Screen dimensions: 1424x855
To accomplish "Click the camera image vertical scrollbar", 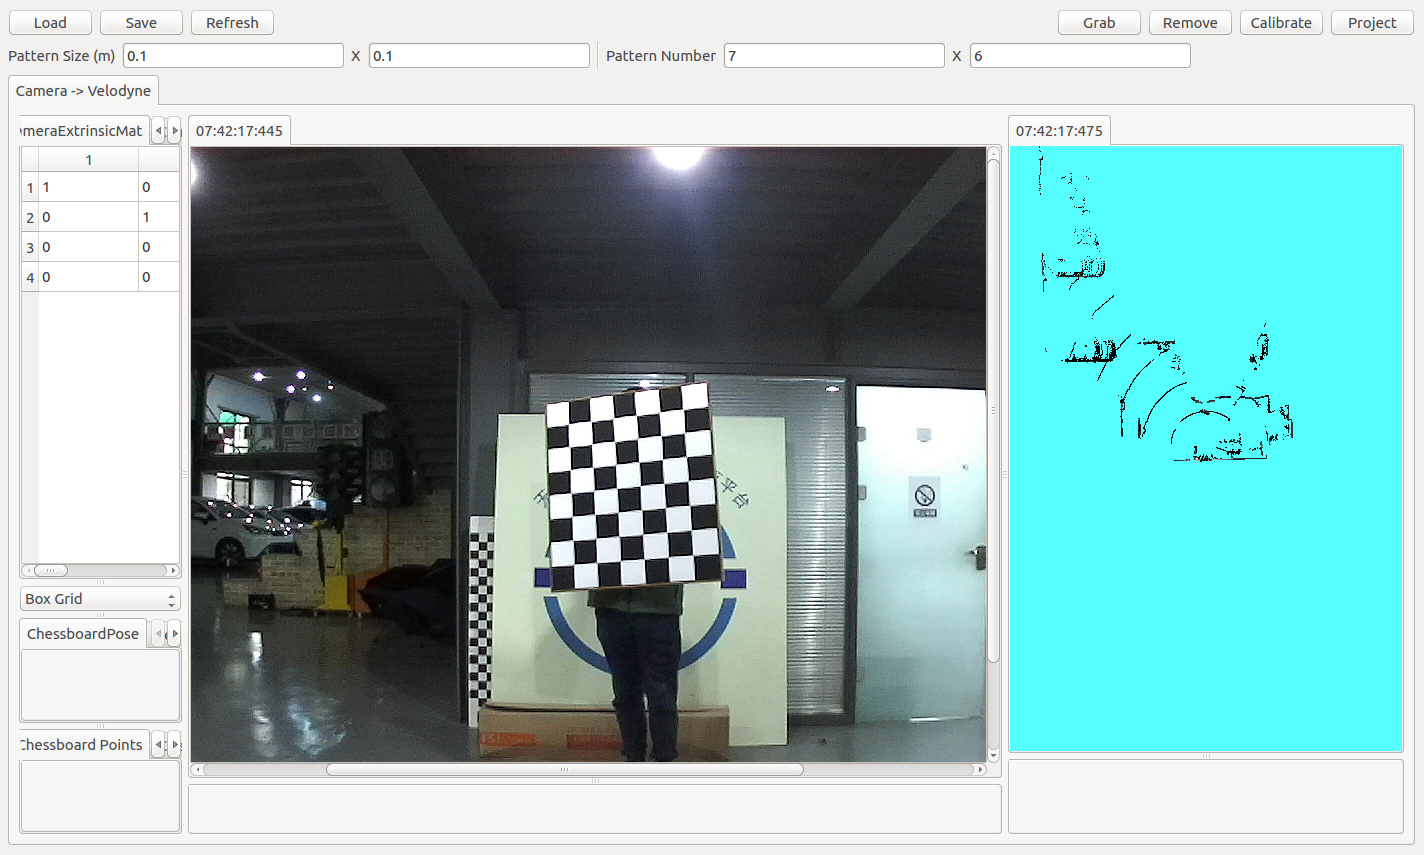I will click(x=993, y=410).
